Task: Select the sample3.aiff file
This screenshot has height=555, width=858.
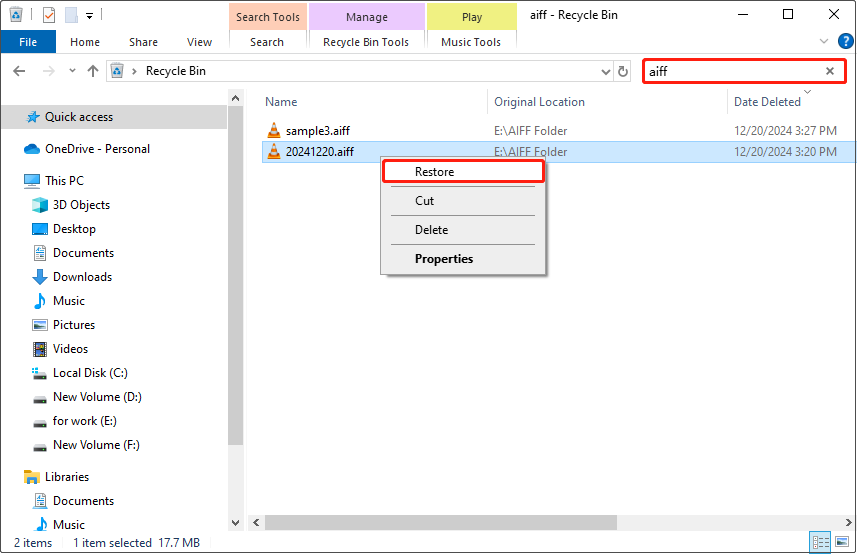Action: pyautogui.click(x=317, y=131)
